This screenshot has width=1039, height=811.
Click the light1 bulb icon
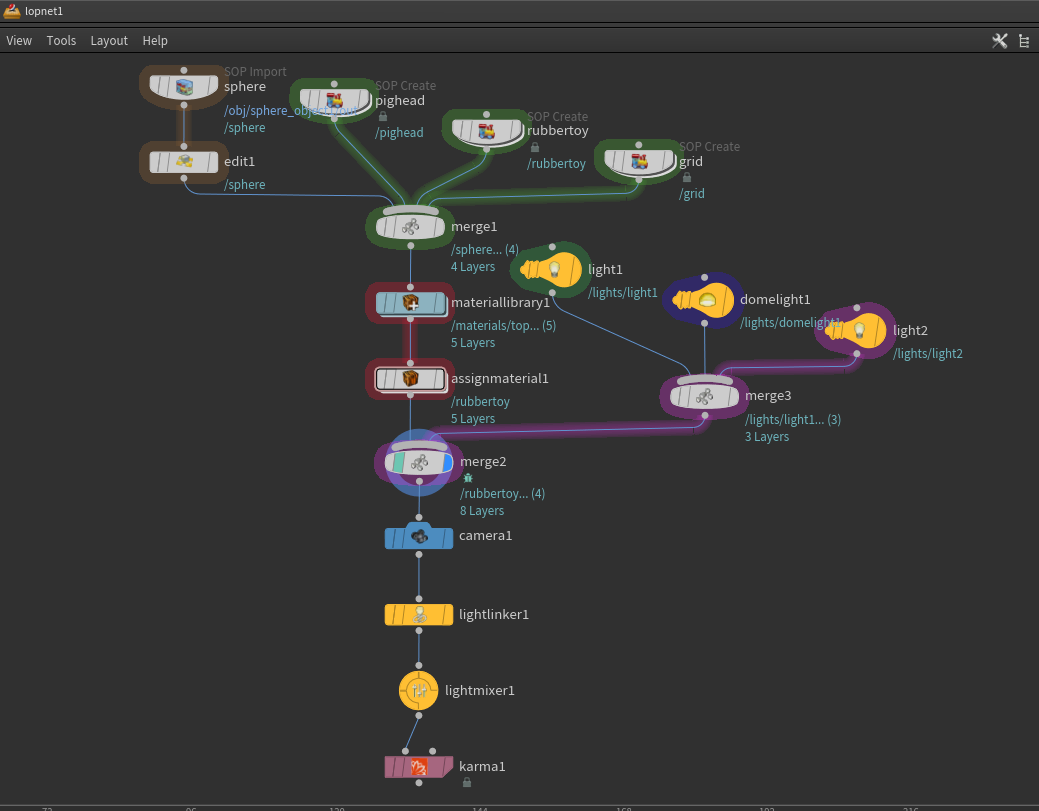click(x=551, y=269)
